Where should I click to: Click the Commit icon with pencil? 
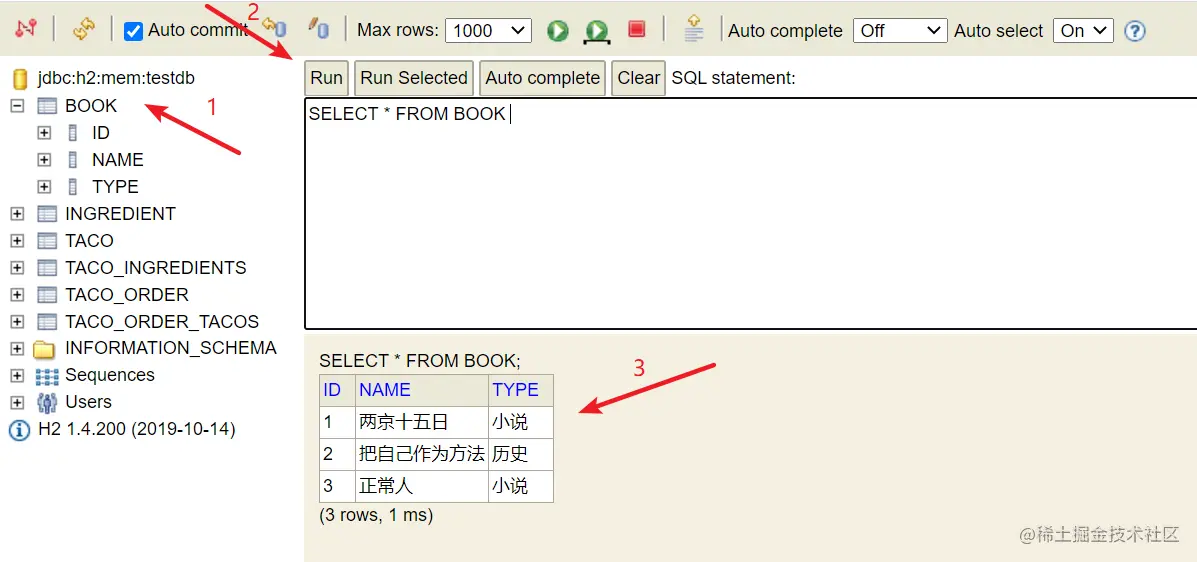coord(318,29)
